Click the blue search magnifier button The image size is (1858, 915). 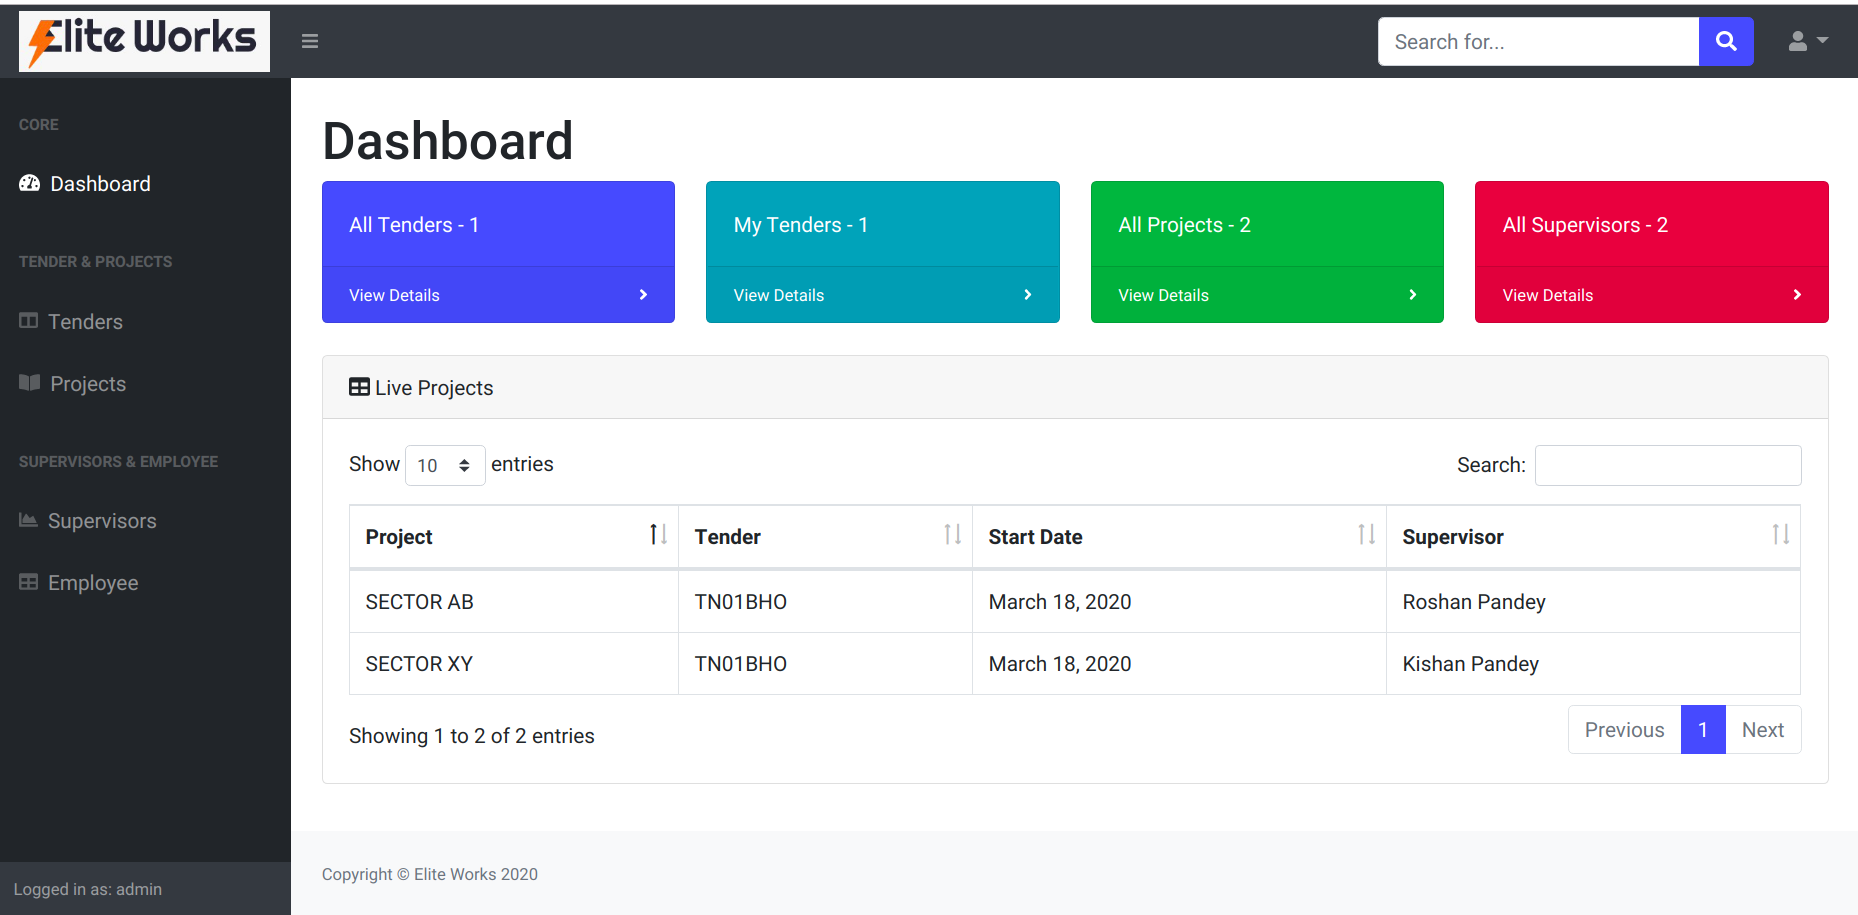pyautogui.click(x=1726, y=41)
